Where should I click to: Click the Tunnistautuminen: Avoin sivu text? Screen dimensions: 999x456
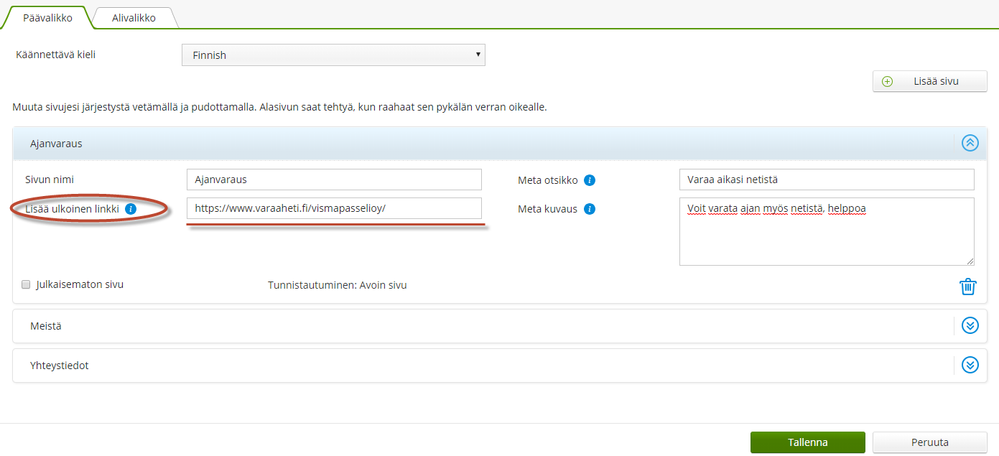coord(337,285)
